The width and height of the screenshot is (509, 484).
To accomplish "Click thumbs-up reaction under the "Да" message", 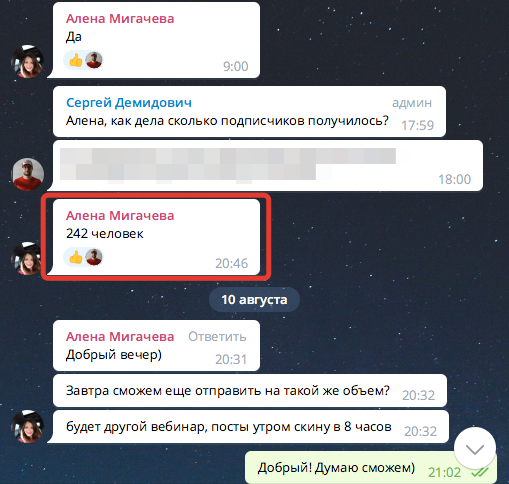I will coord(76,60).
